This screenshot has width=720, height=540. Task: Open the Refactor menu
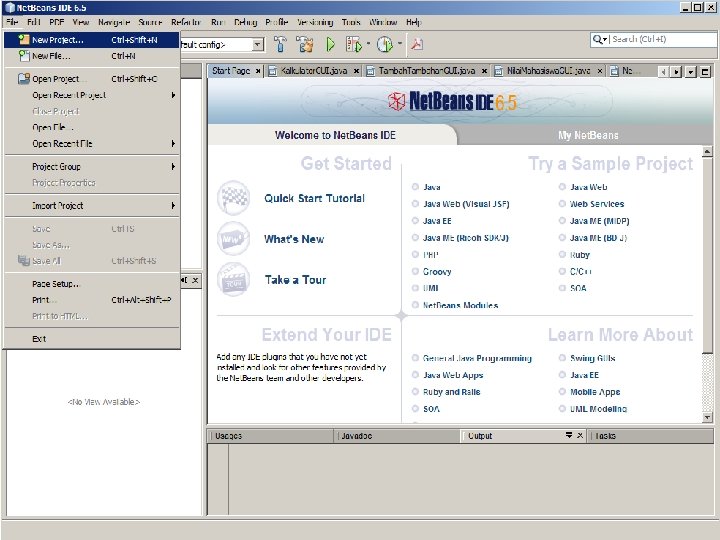click(186, 22)
